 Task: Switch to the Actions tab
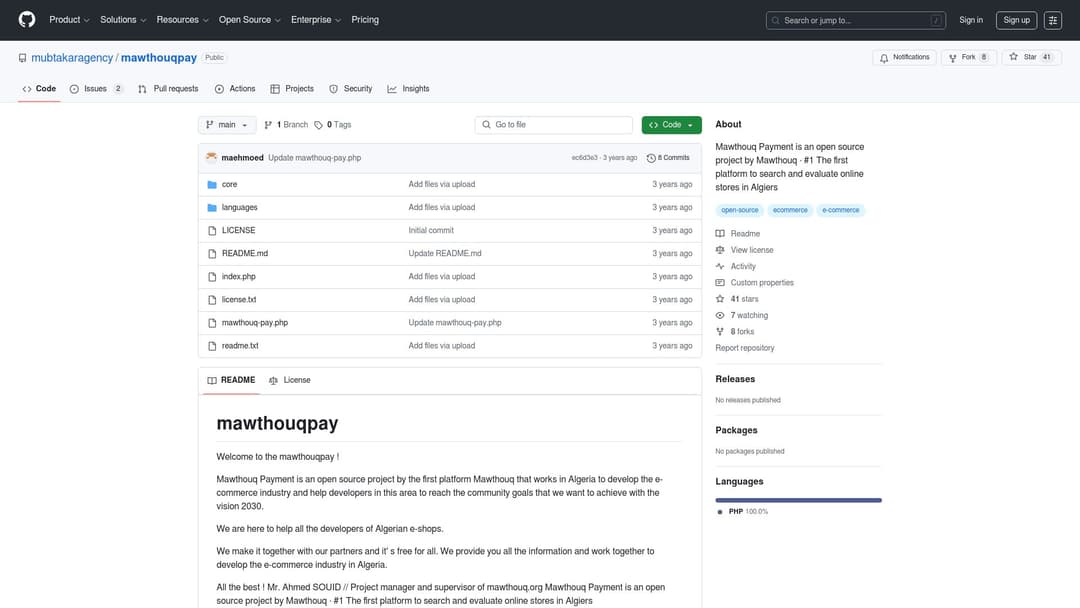[235, 89]
